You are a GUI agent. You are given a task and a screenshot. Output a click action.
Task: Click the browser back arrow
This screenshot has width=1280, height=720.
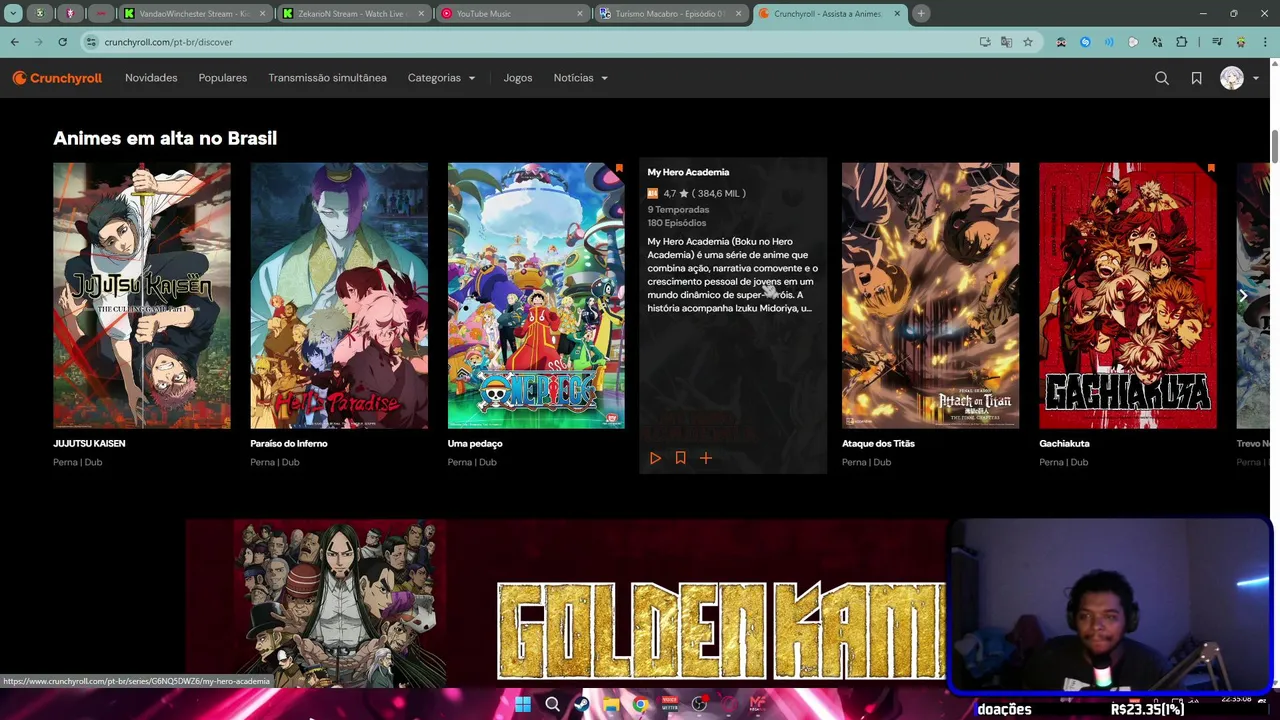14,42
